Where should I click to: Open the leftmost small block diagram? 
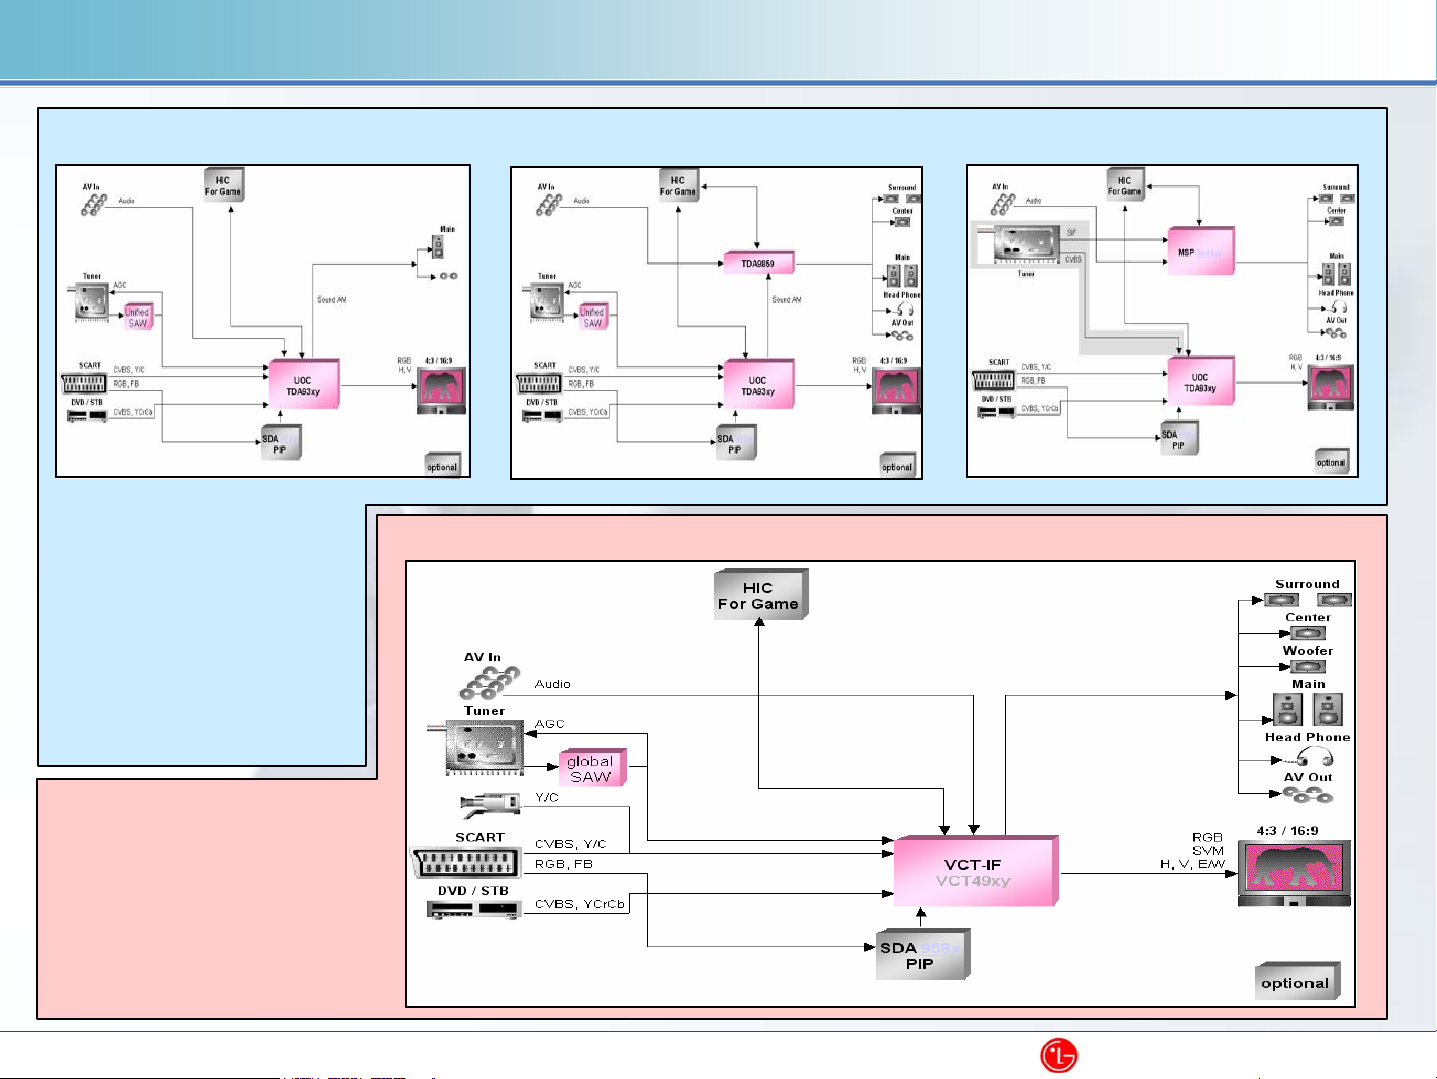click(x=262, y=320)
